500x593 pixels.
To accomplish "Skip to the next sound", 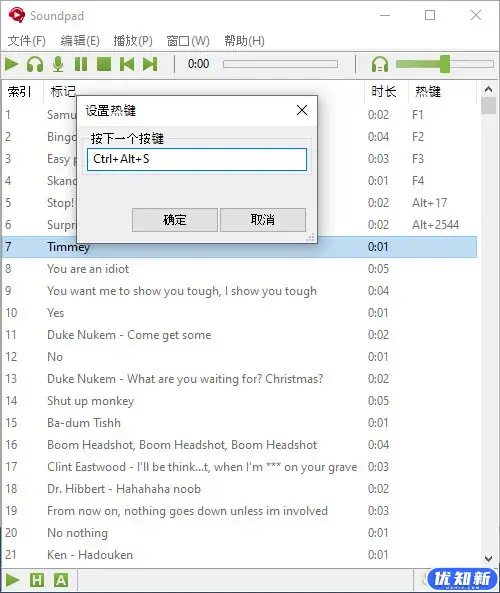I will click(150, 64).
